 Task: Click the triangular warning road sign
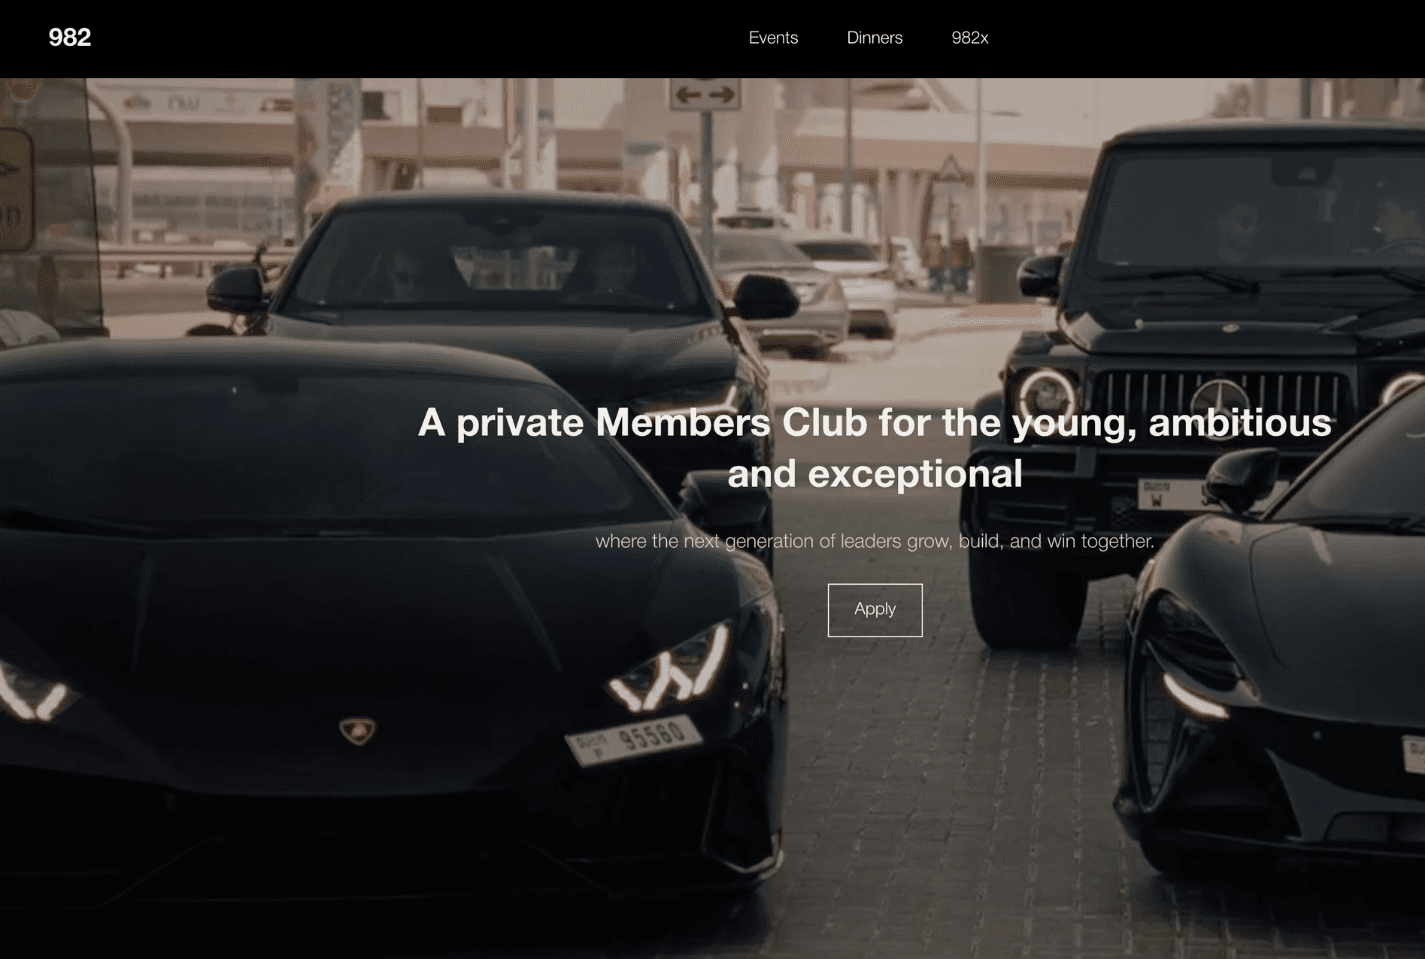click(950, 168)
